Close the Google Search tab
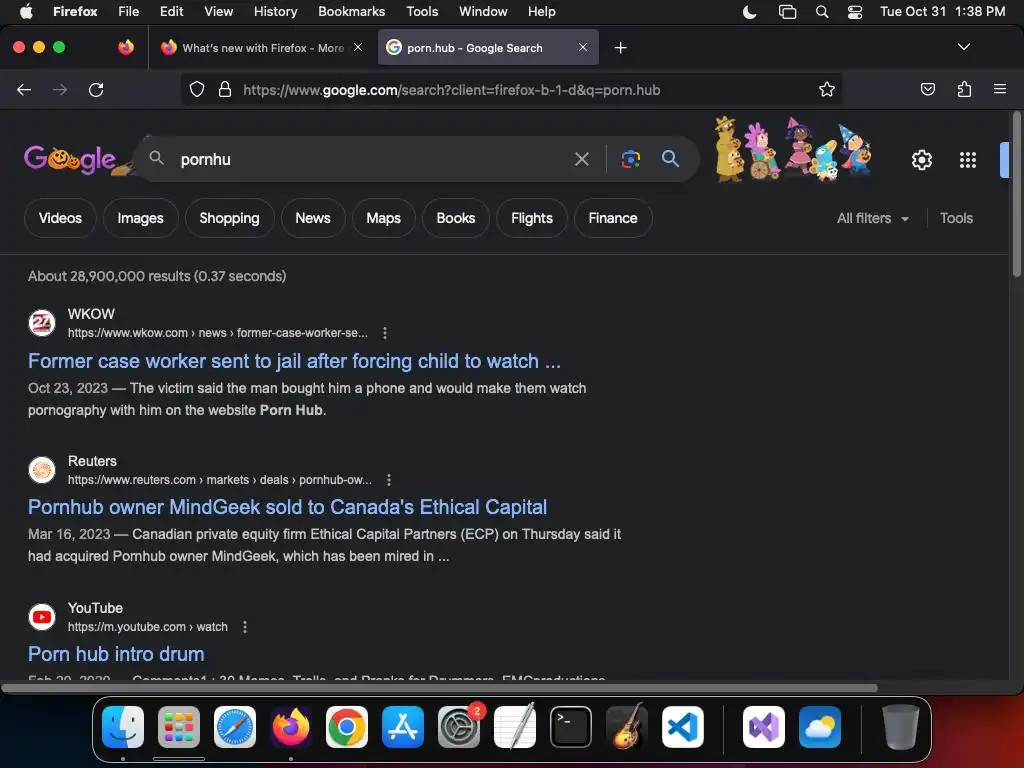 click(x=583, y=47)
